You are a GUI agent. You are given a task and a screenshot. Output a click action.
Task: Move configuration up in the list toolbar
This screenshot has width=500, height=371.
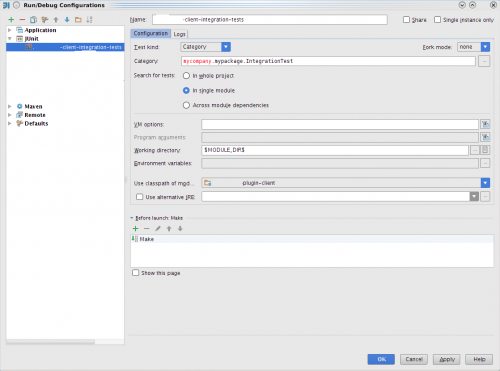click(x=56, y=20)
